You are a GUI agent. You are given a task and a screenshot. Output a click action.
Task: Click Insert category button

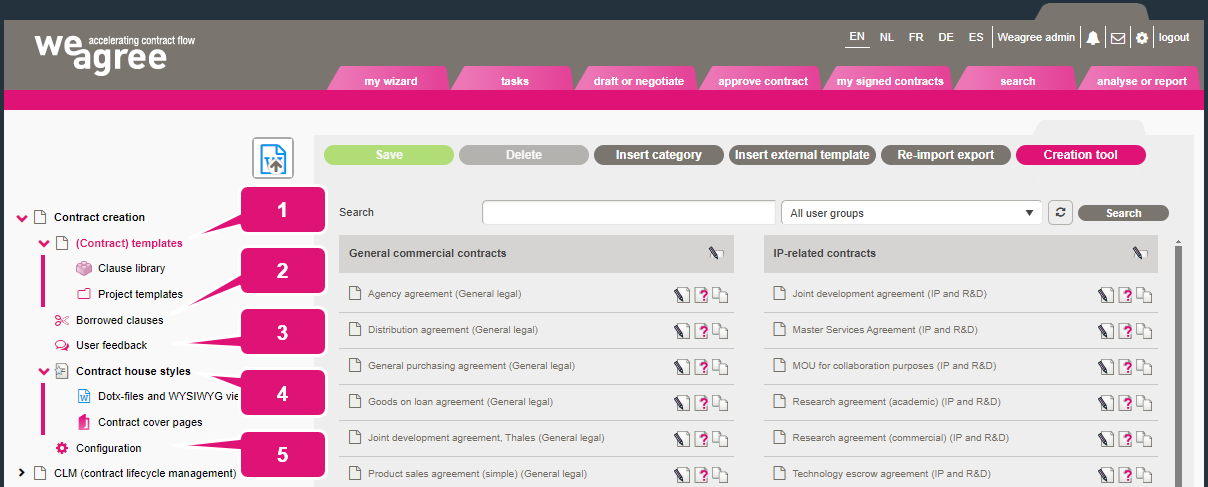click(x=659, y=155)
